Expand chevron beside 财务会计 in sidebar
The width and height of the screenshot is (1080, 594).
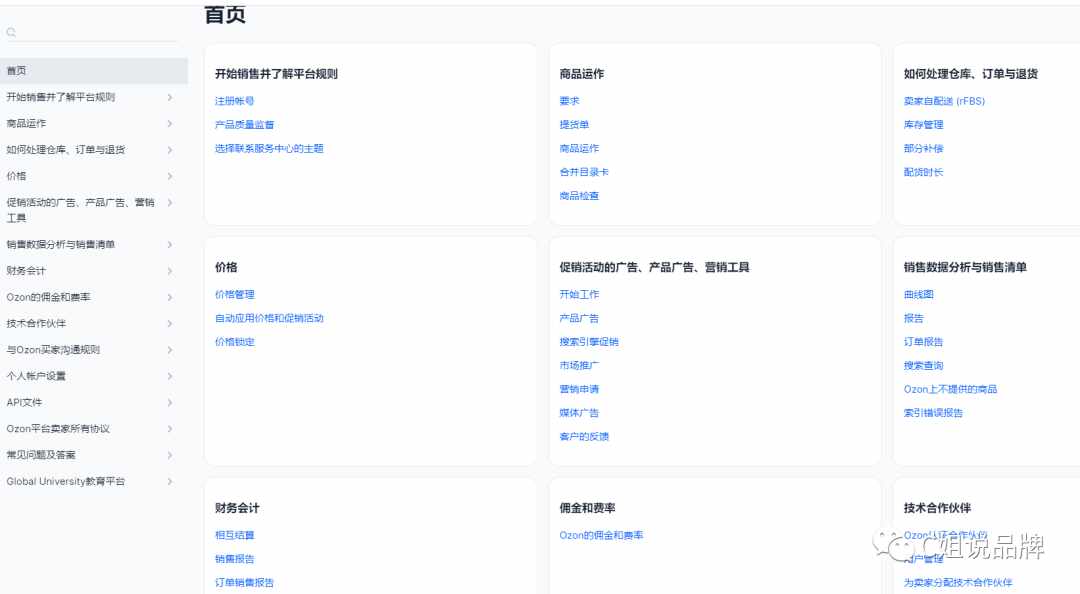(169, 271)
